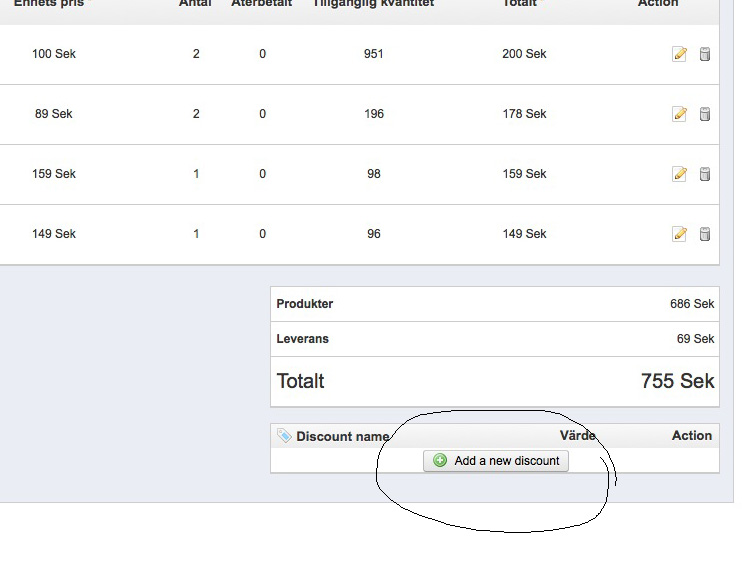
Task: Edit the 149 Sek product row
Action: click(680, 234)
